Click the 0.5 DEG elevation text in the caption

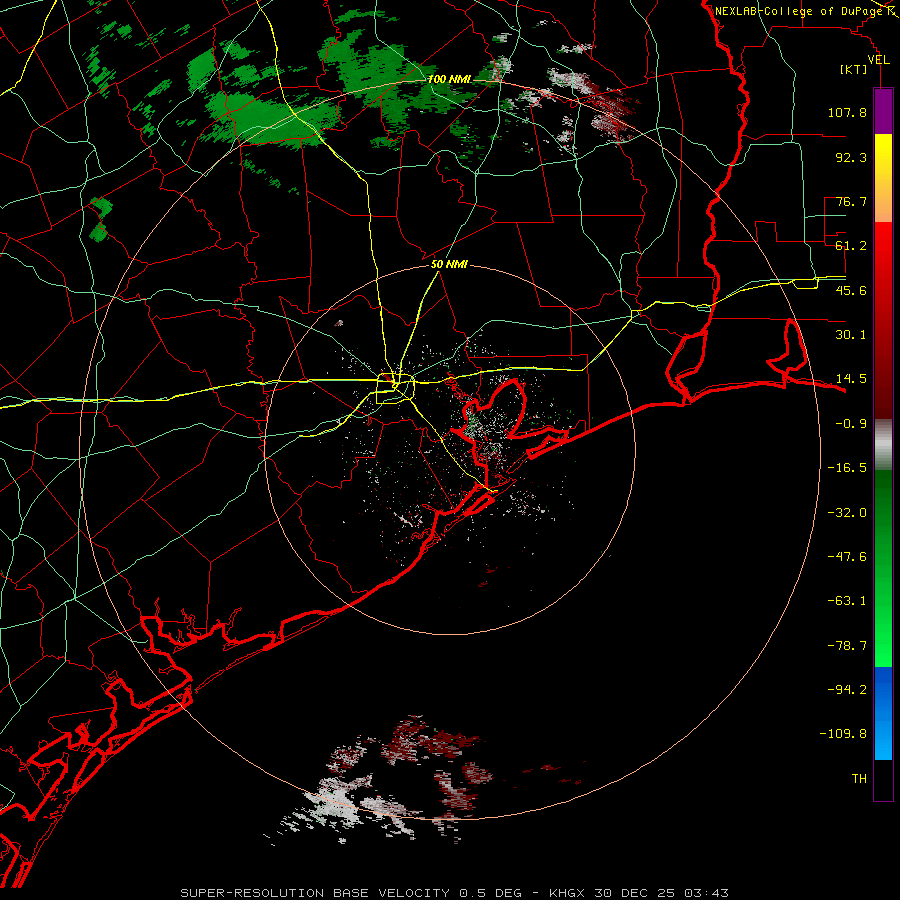click(x=490, y=893)
